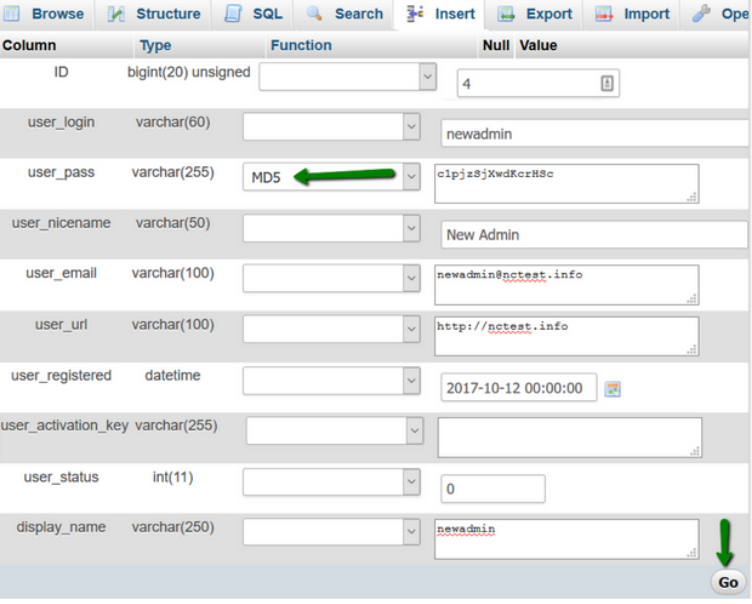752x604 pixels.
Task: Click the Function column header
Action: (300, 45)
